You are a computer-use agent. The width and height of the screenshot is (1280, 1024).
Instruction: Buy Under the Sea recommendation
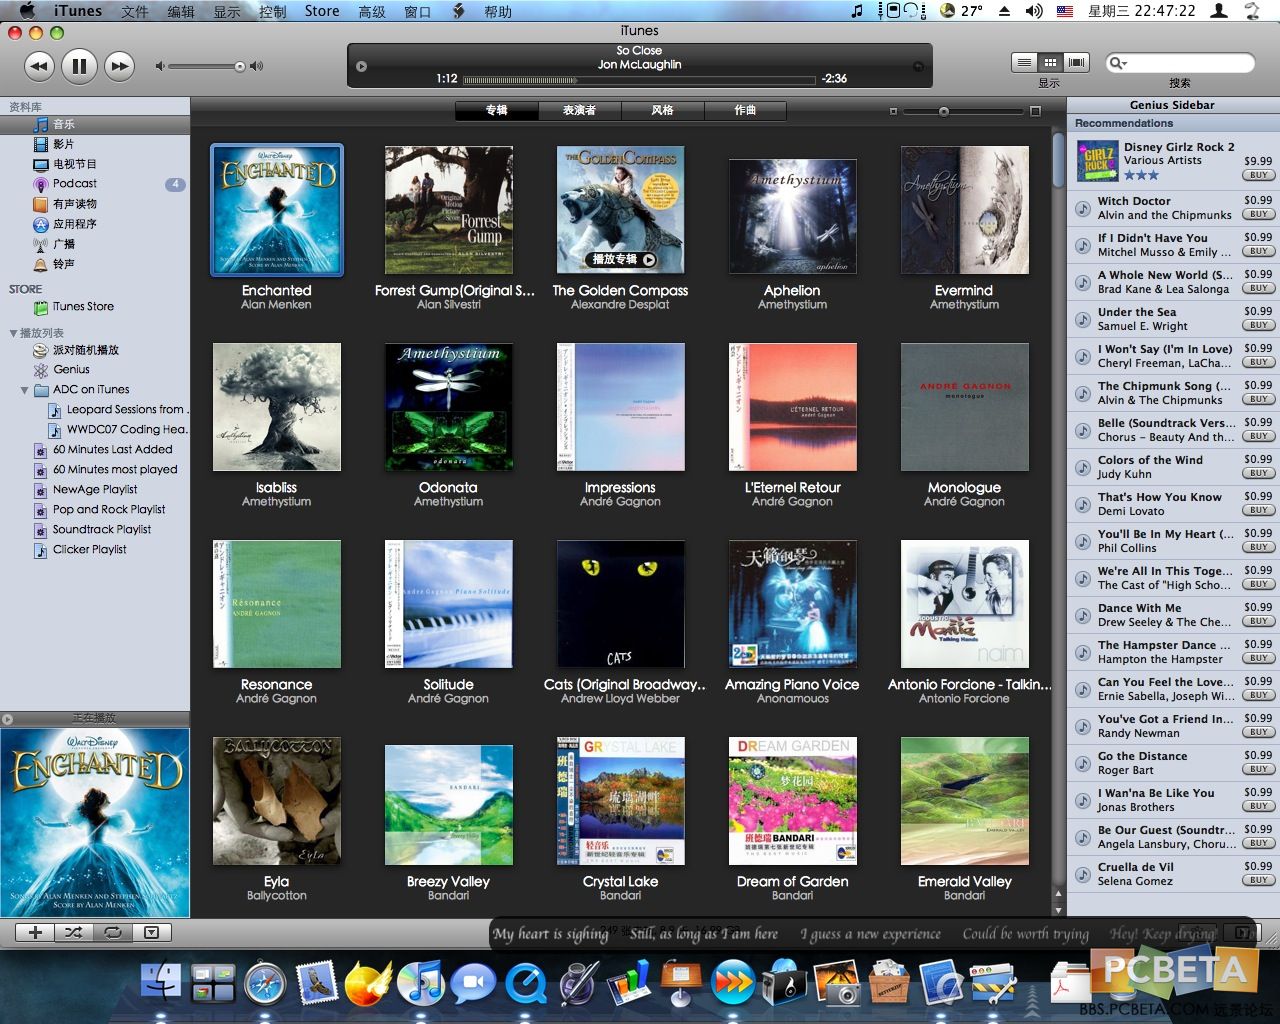click(x=1258, y=325)
